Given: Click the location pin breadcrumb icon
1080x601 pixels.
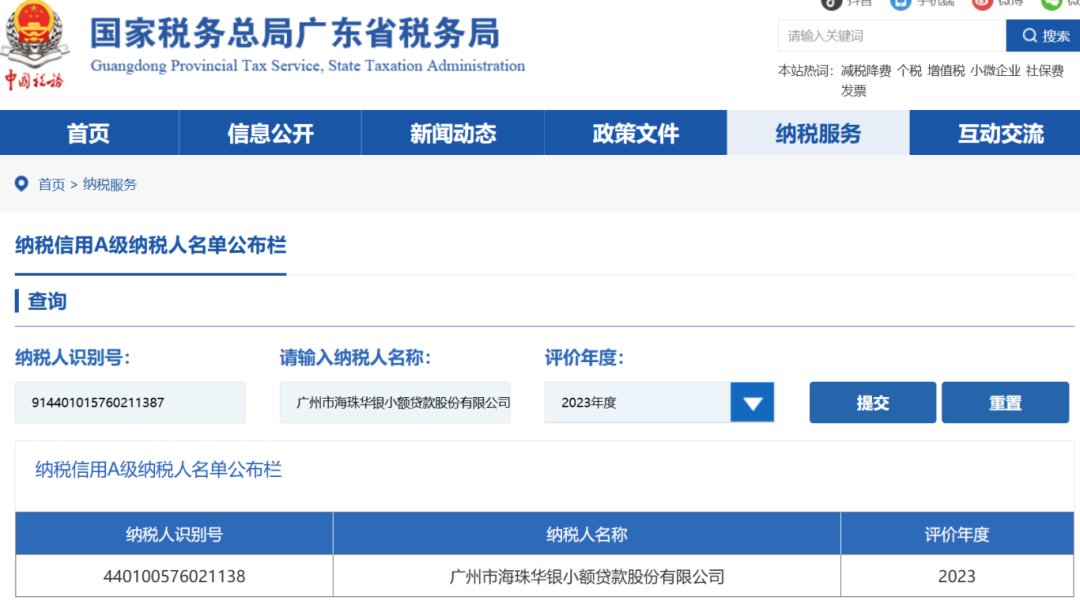Looking at the screenshot, I should pyautogui.click(x=22, y=184).
